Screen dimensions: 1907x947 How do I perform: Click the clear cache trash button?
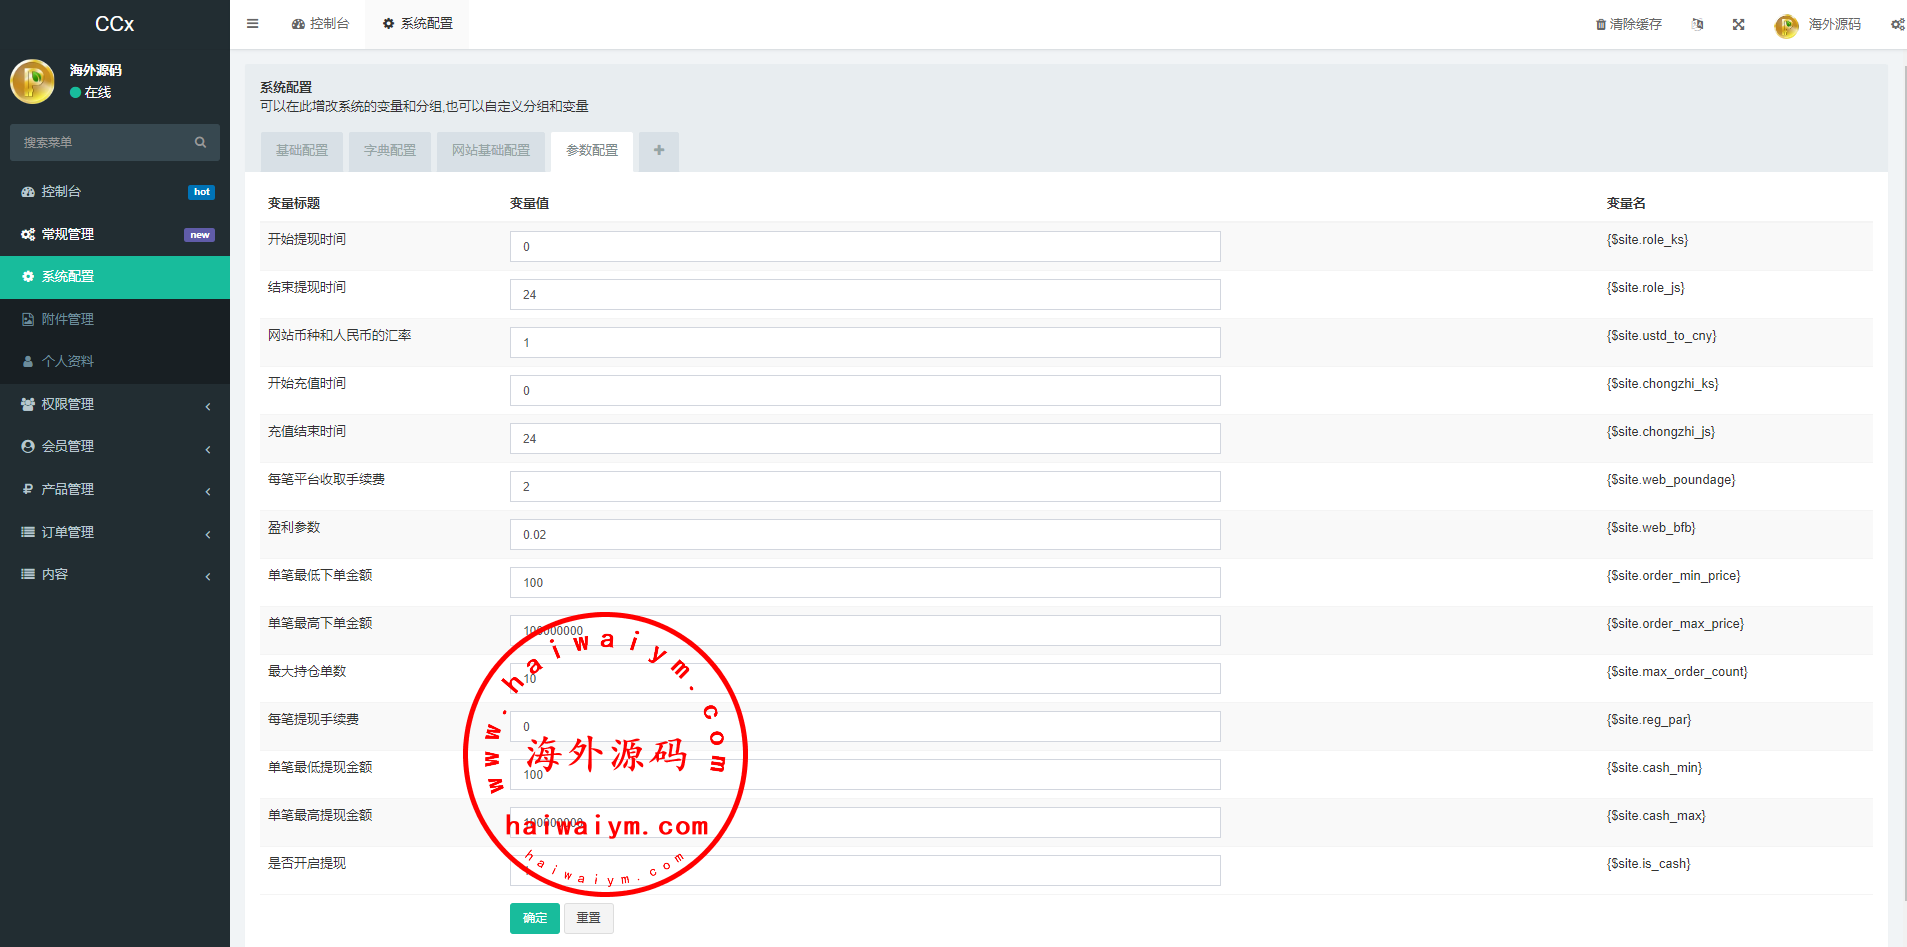pos(1628,24)
